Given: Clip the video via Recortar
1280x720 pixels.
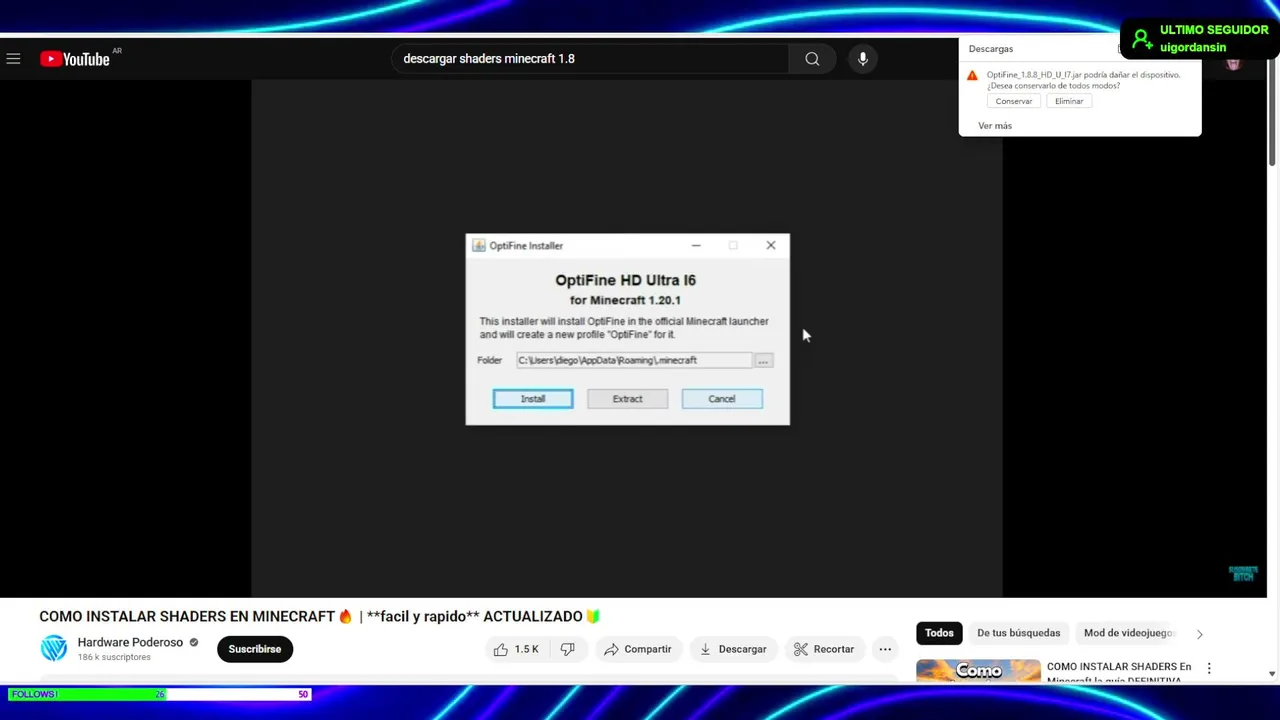Looking at the screenshot, I should point(824,649).
